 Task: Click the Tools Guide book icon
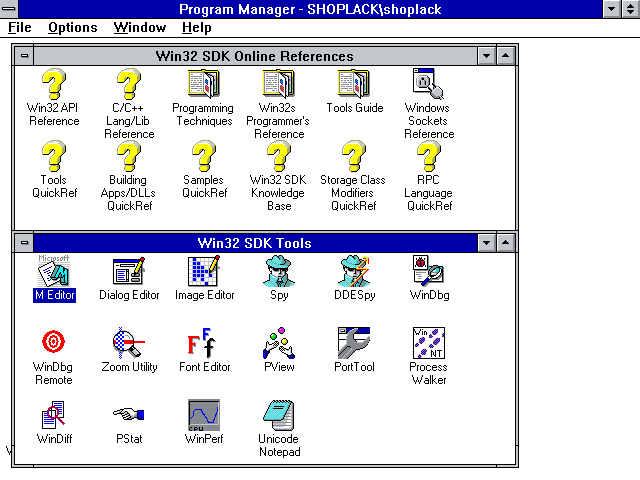click(354, 84)
